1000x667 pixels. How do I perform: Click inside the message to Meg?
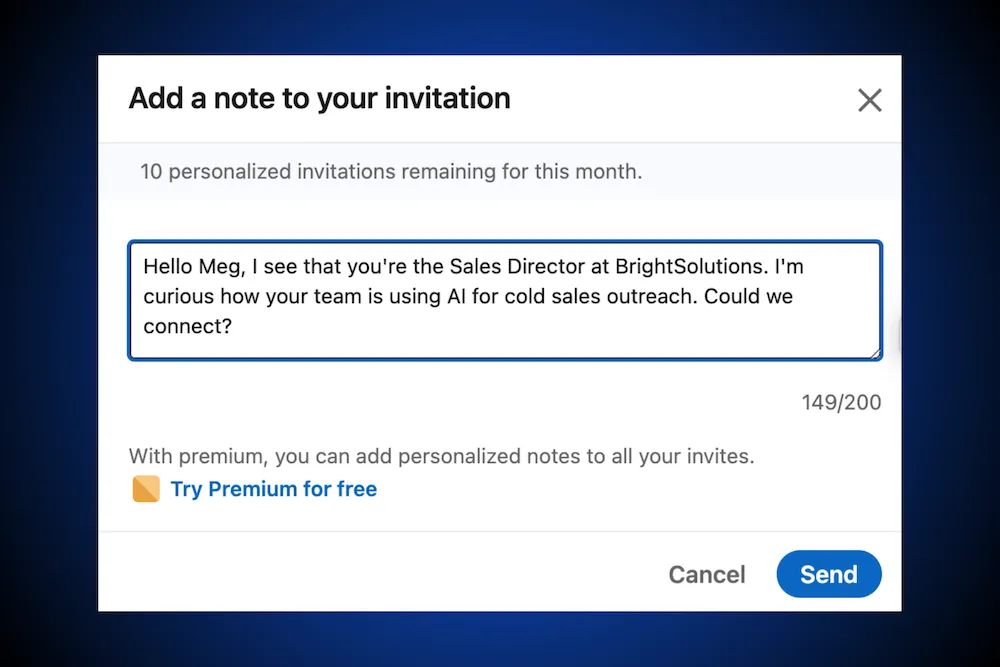click(504, 296)
